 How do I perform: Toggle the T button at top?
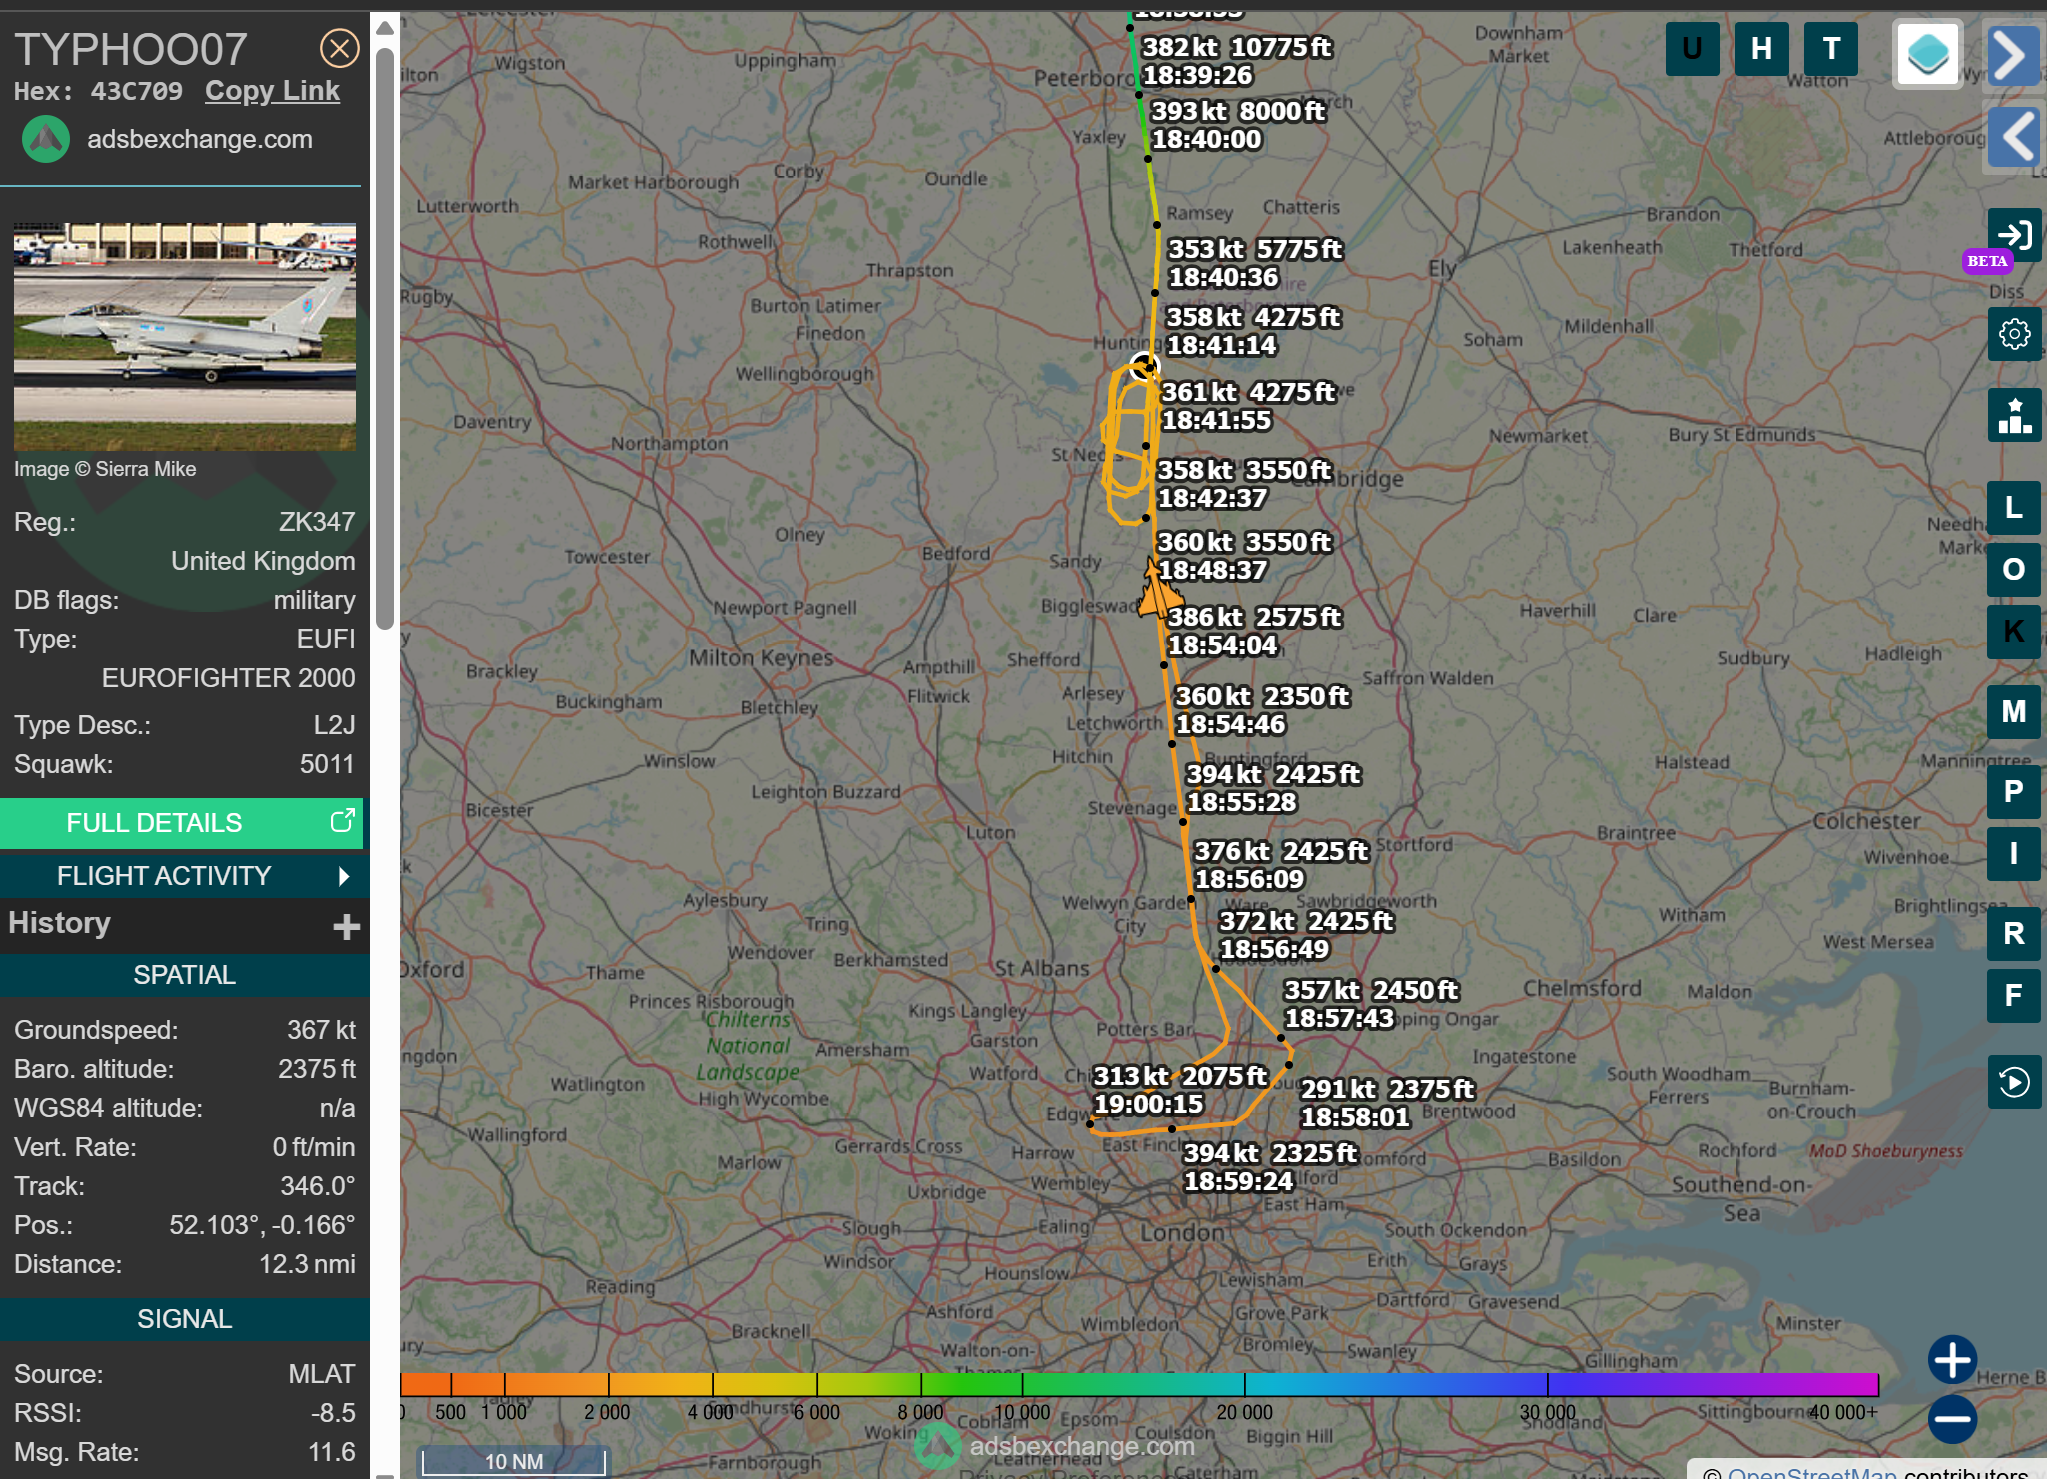click(x=1831, y=48)
